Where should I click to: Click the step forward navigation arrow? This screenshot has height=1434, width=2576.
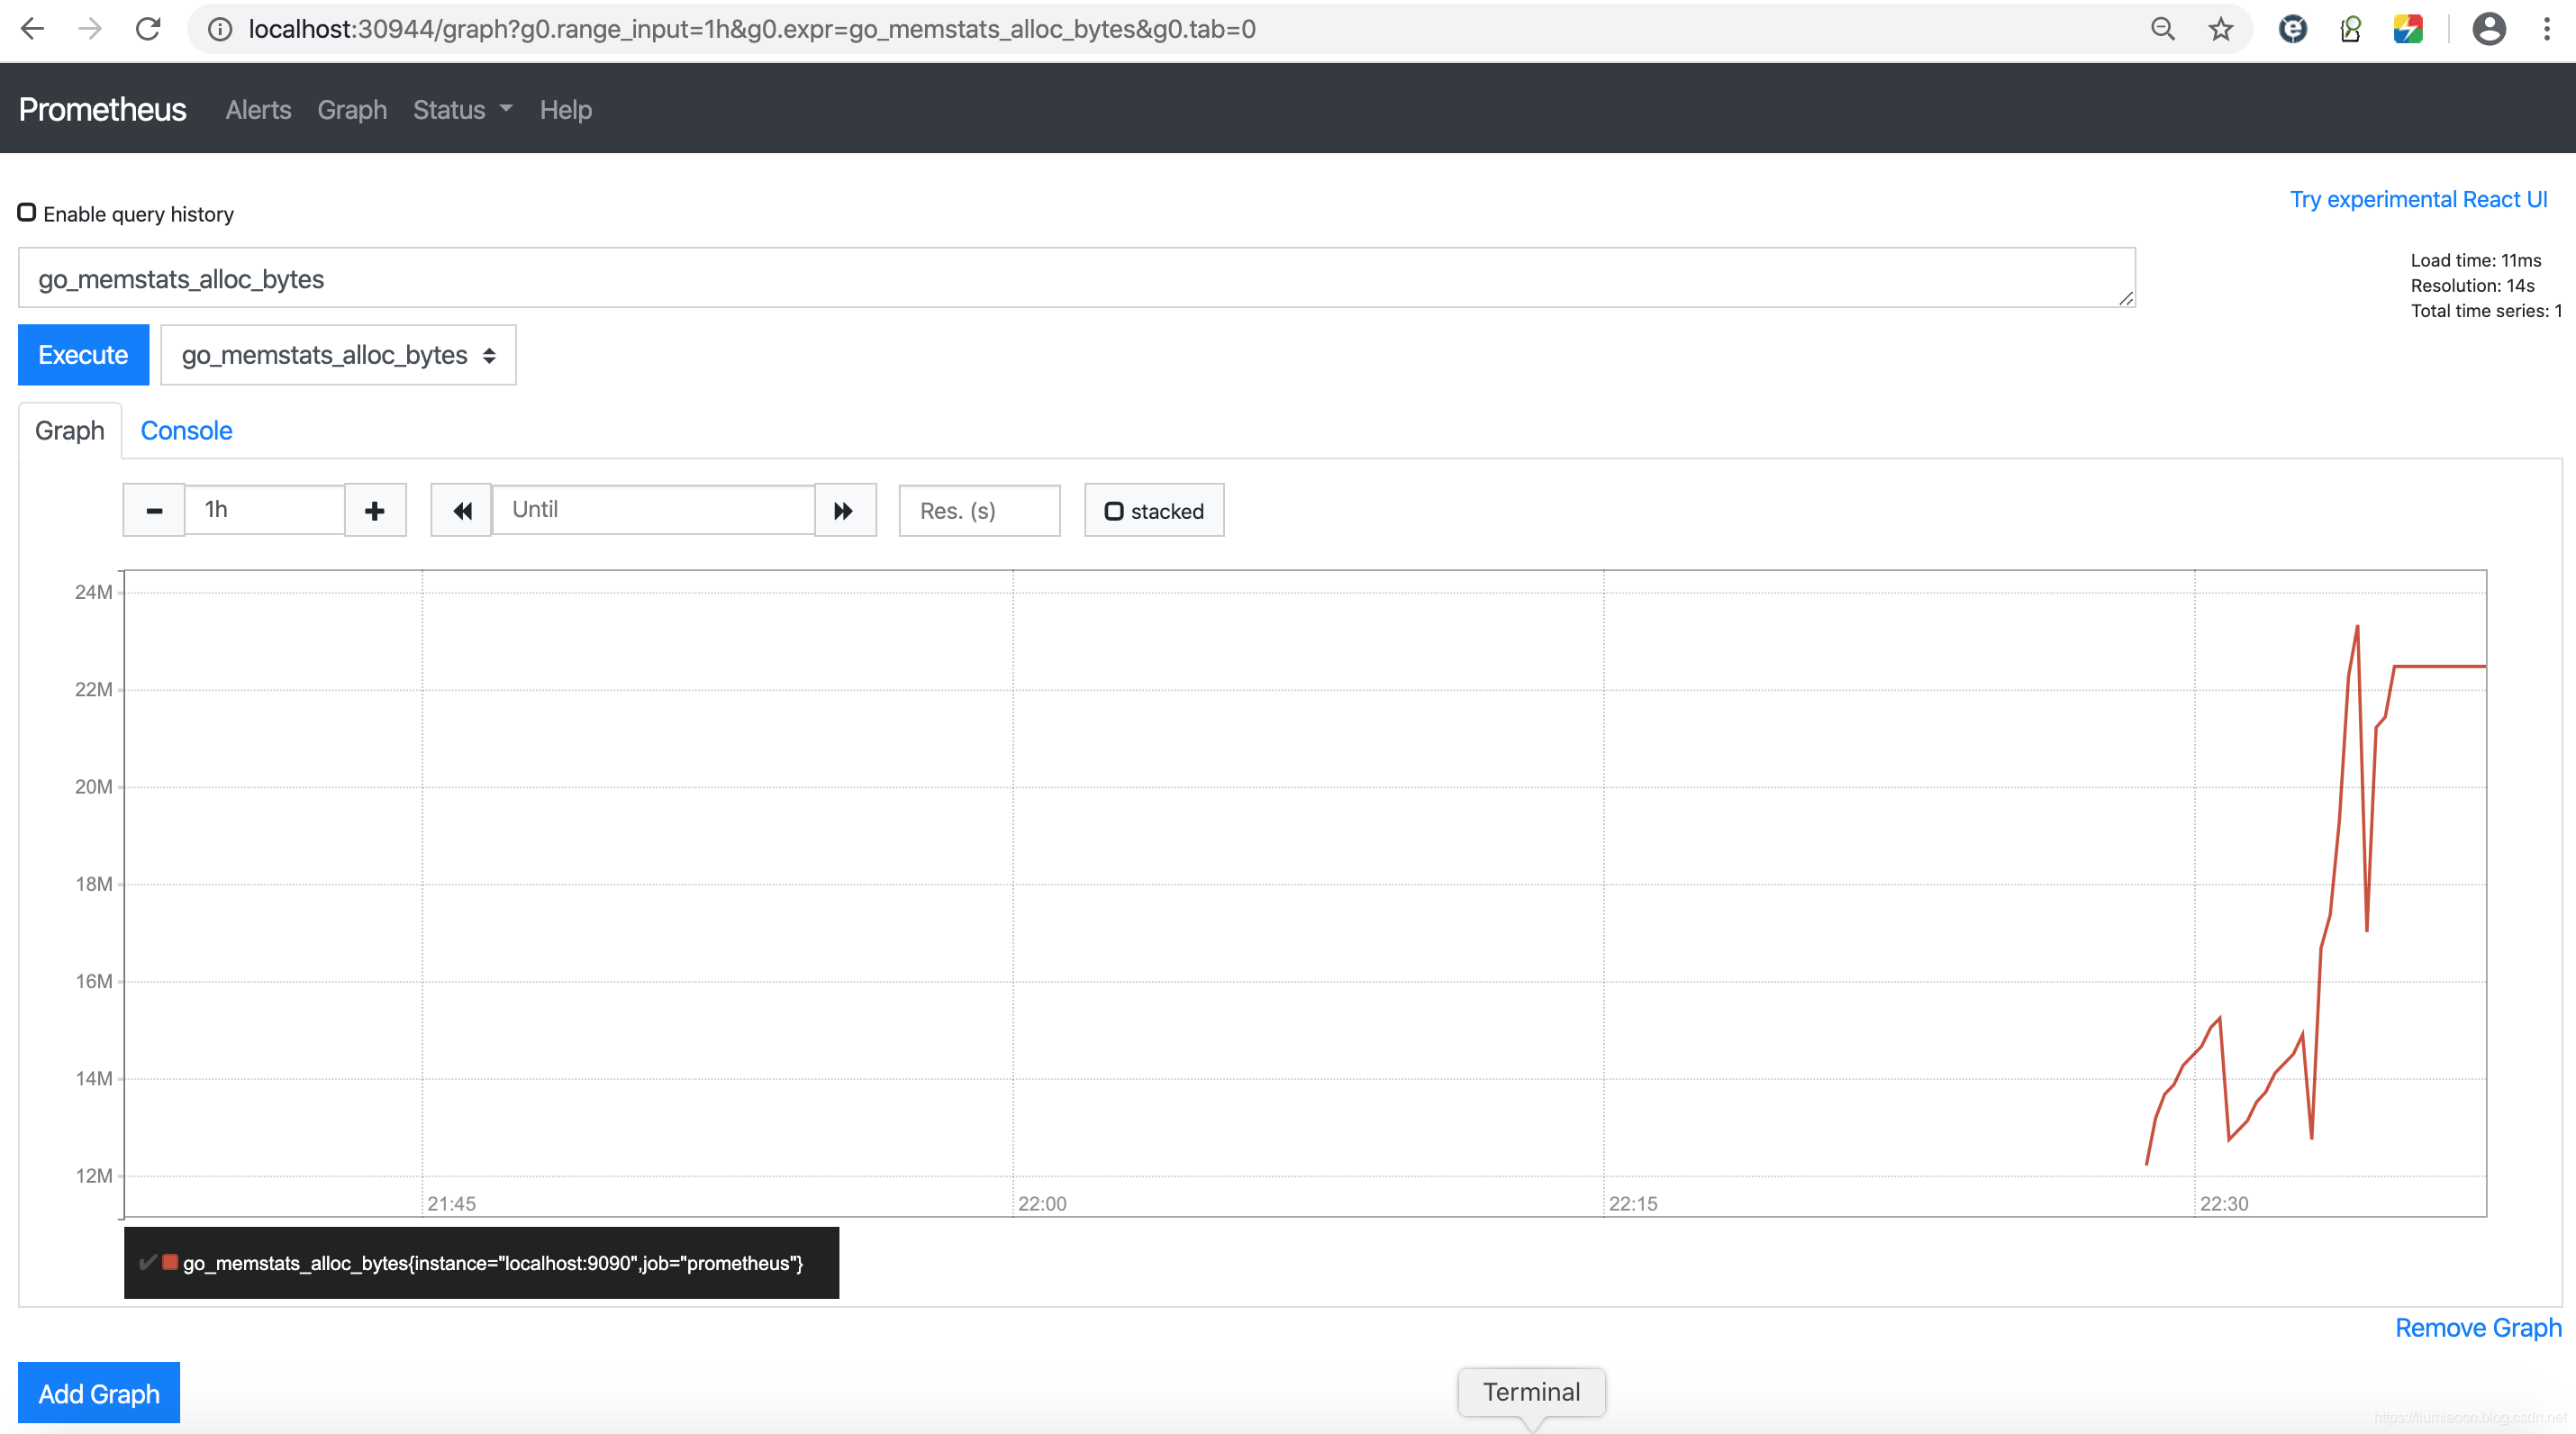point(842,511)
